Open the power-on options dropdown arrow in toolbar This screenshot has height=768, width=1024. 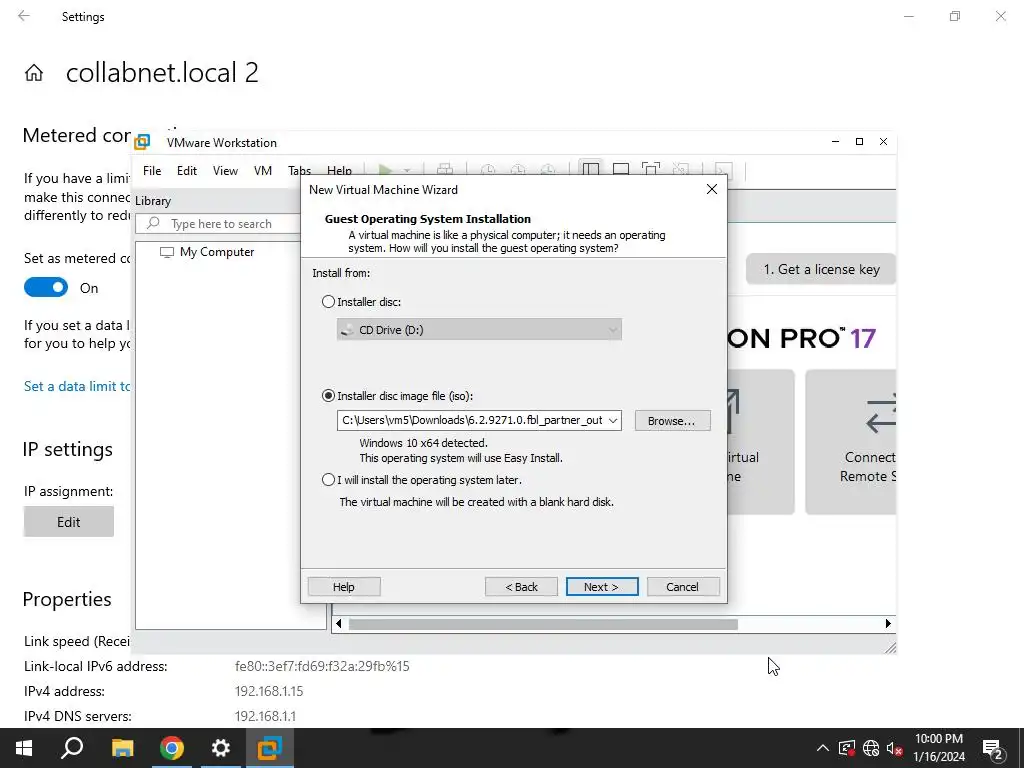pos(406,170)
